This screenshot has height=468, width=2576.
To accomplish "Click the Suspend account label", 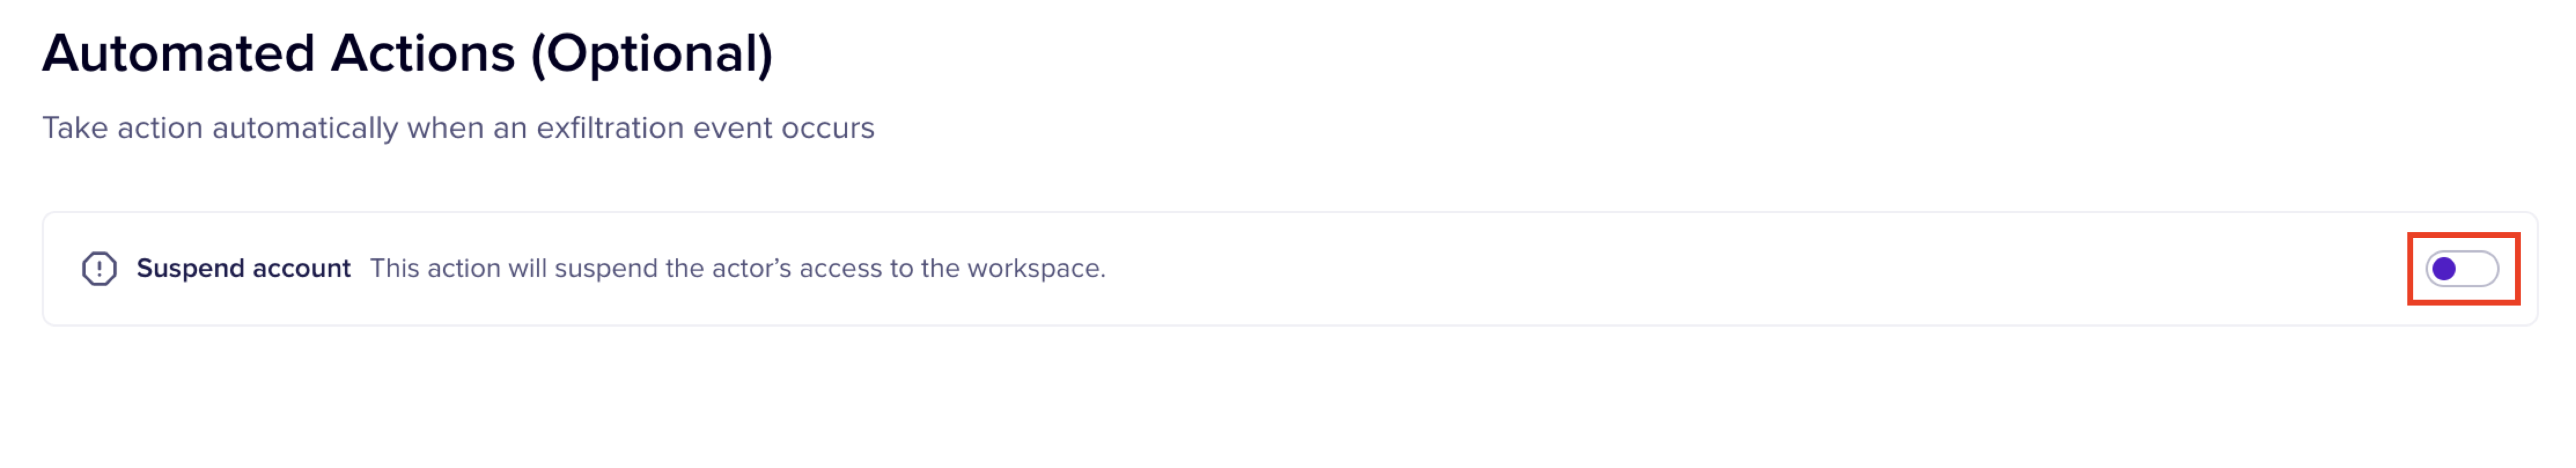I will click(x=243, y=269).
